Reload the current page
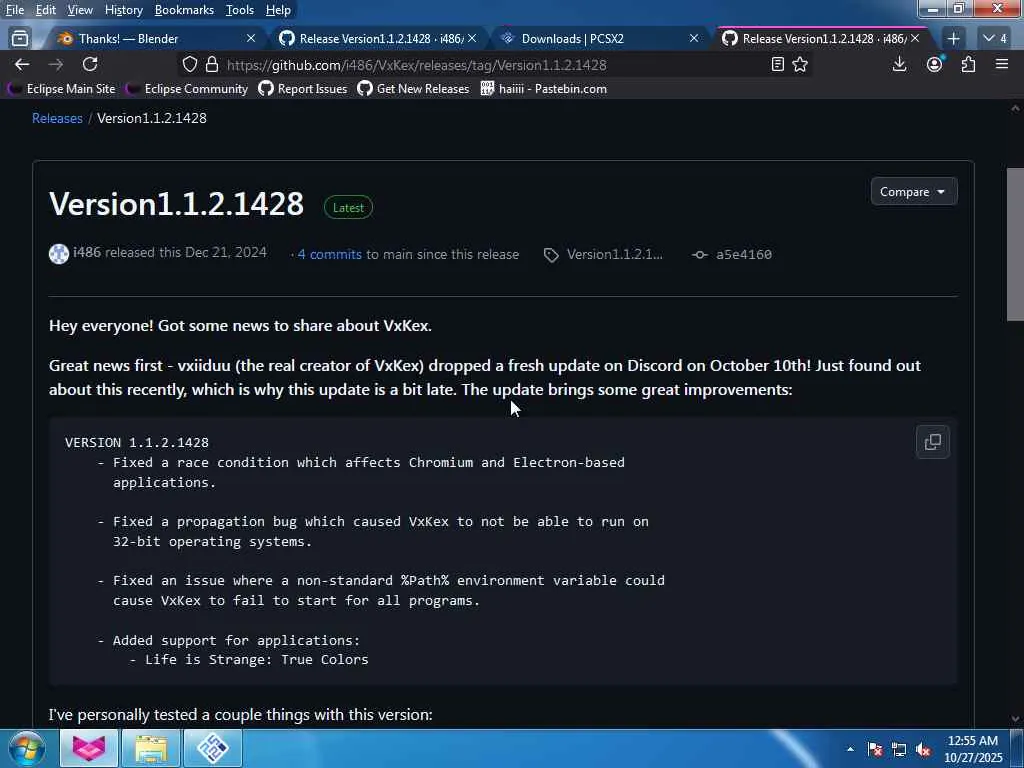Viewport: 1024px width, 768px height. coord(90,64)
